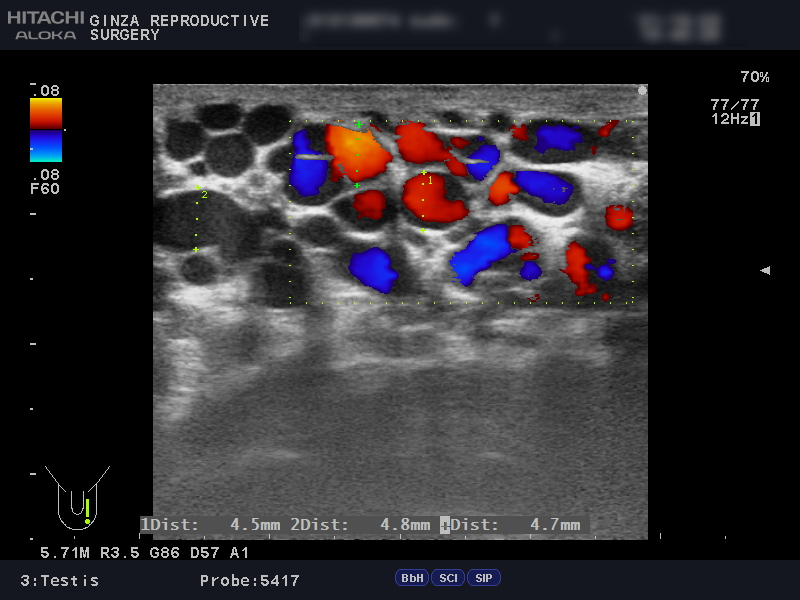Toggle the SIP mode badge
Screen dimensions: 800x600
pos(484,578)
